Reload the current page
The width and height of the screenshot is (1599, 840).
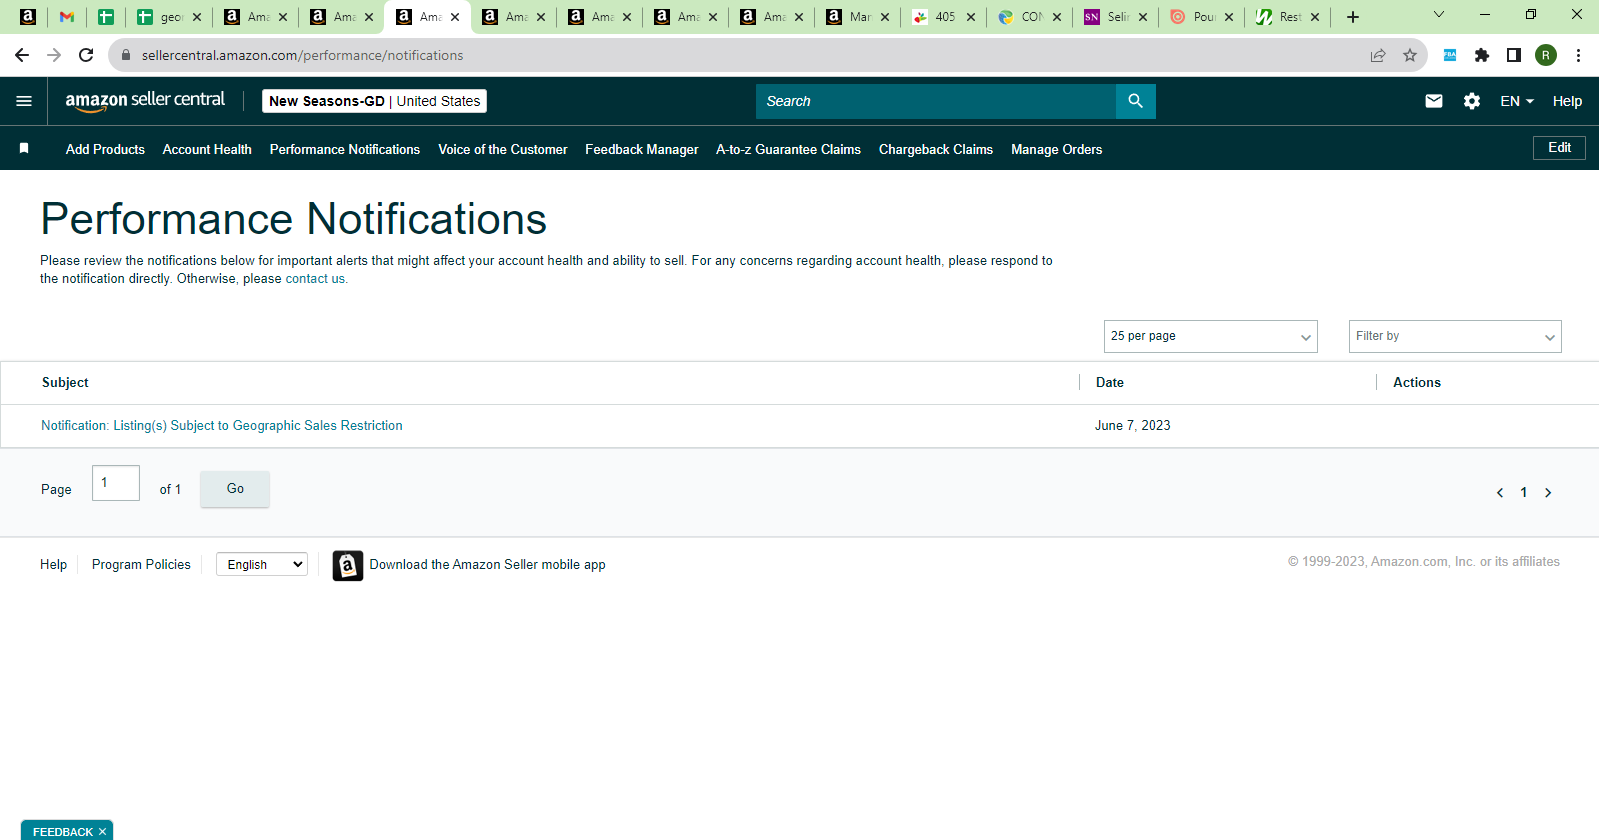pos(86,55)
